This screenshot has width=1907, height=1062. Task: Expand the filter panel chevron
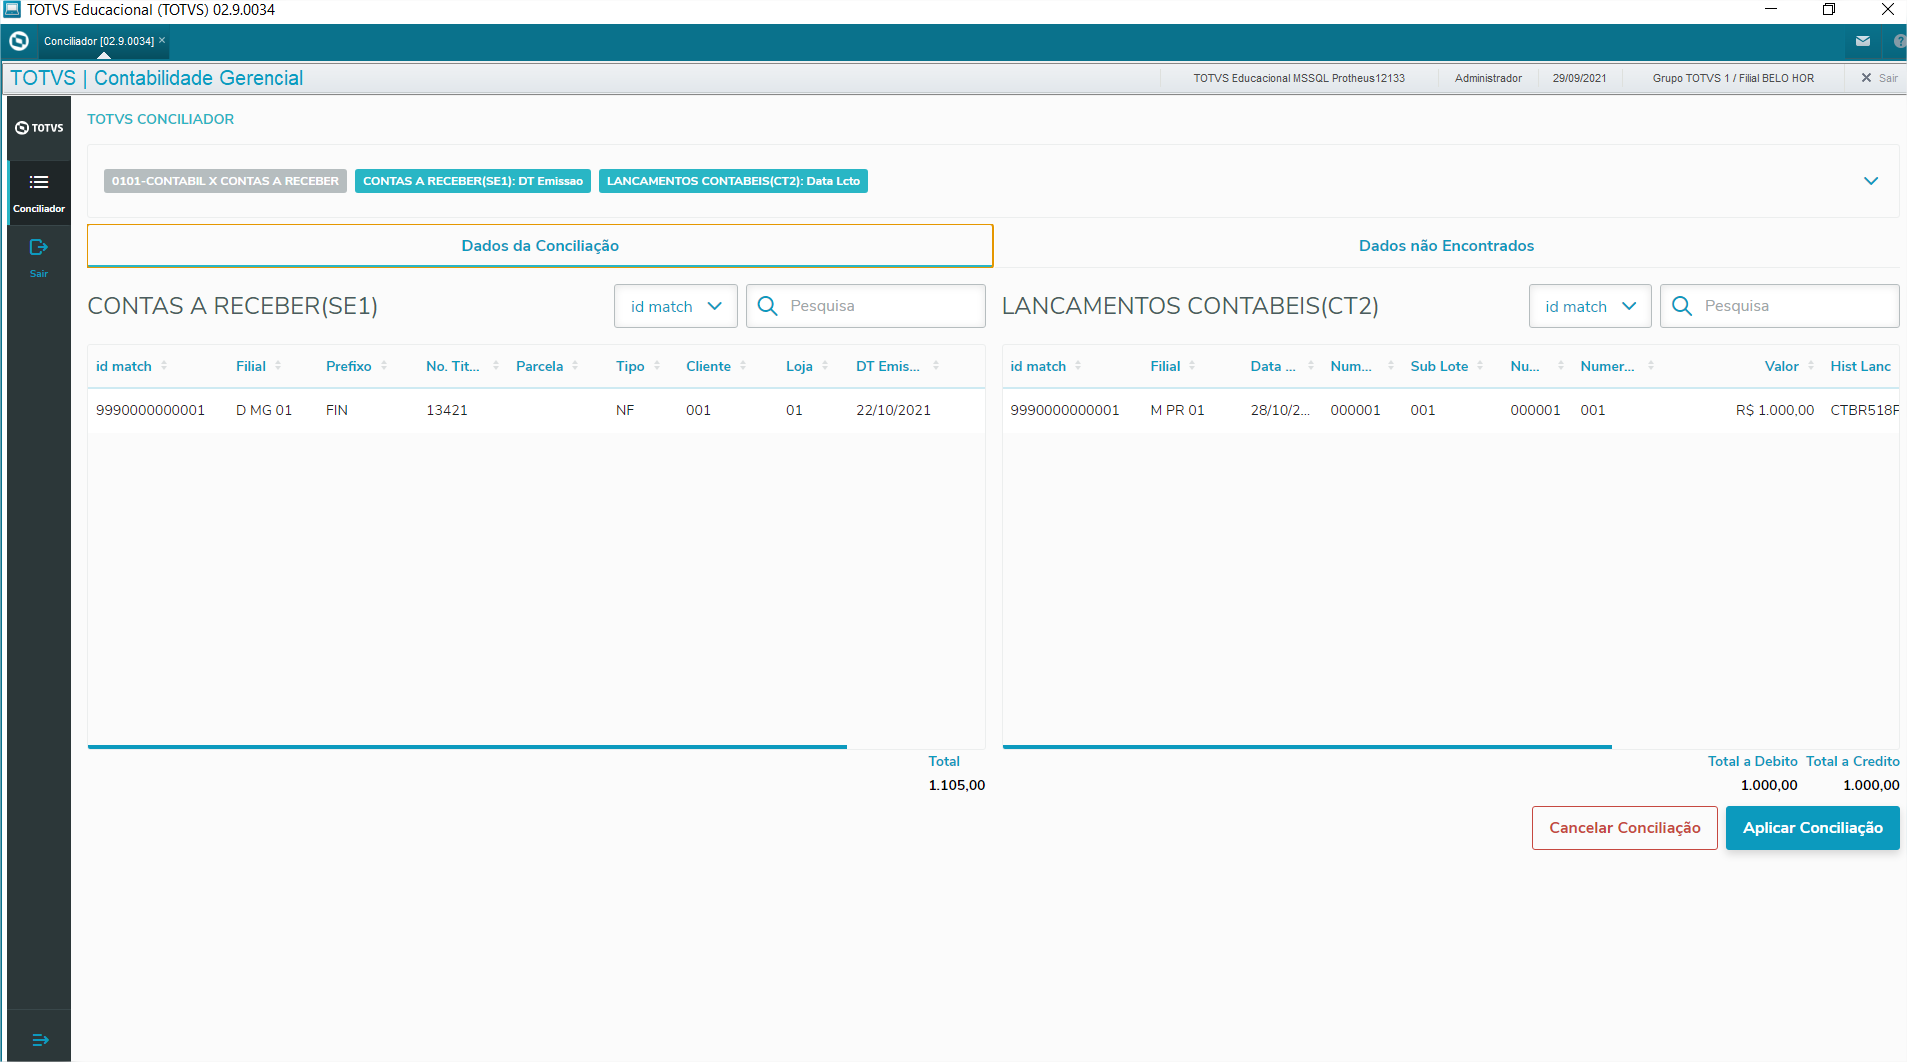(1871, 181)
